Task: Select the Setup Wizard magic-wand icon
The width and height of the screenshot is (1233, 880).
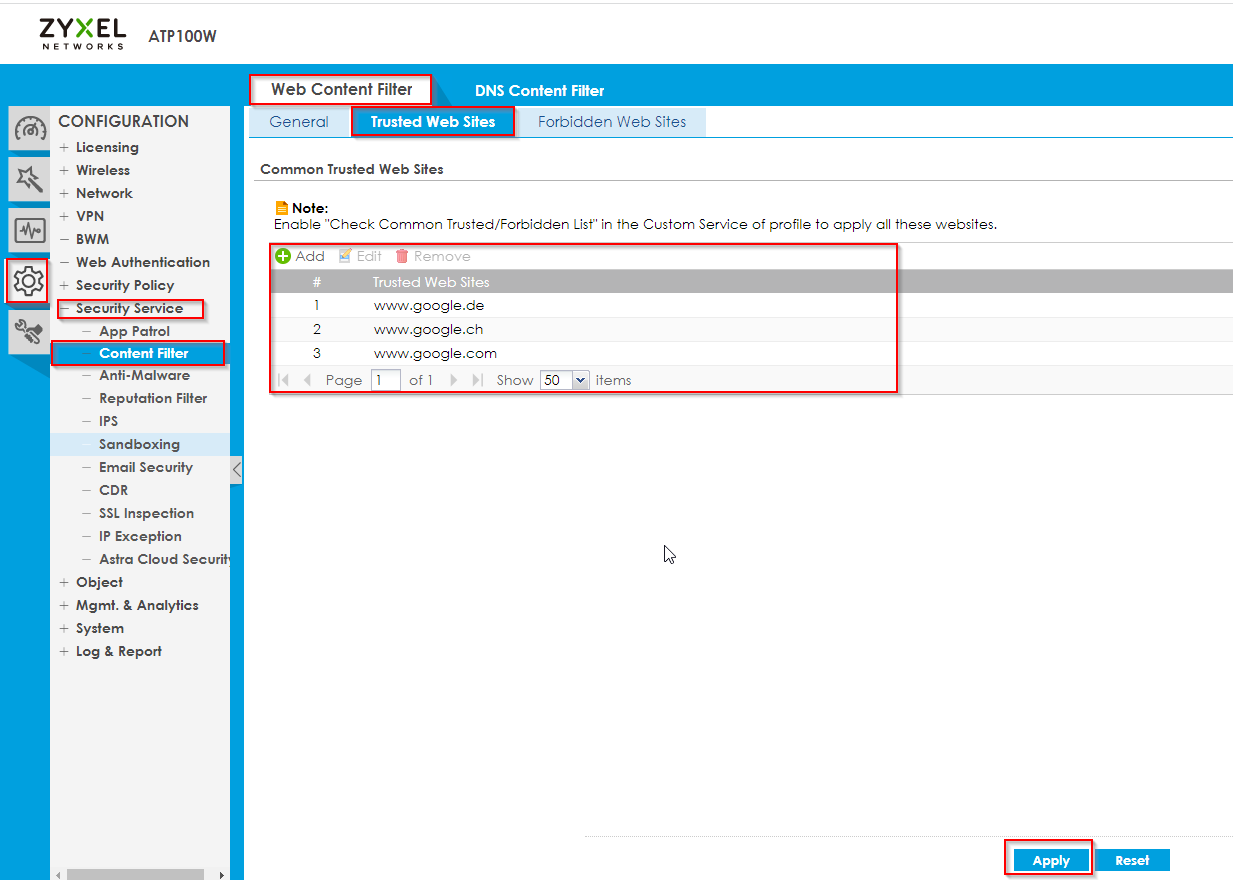Action: pos(28,180)
